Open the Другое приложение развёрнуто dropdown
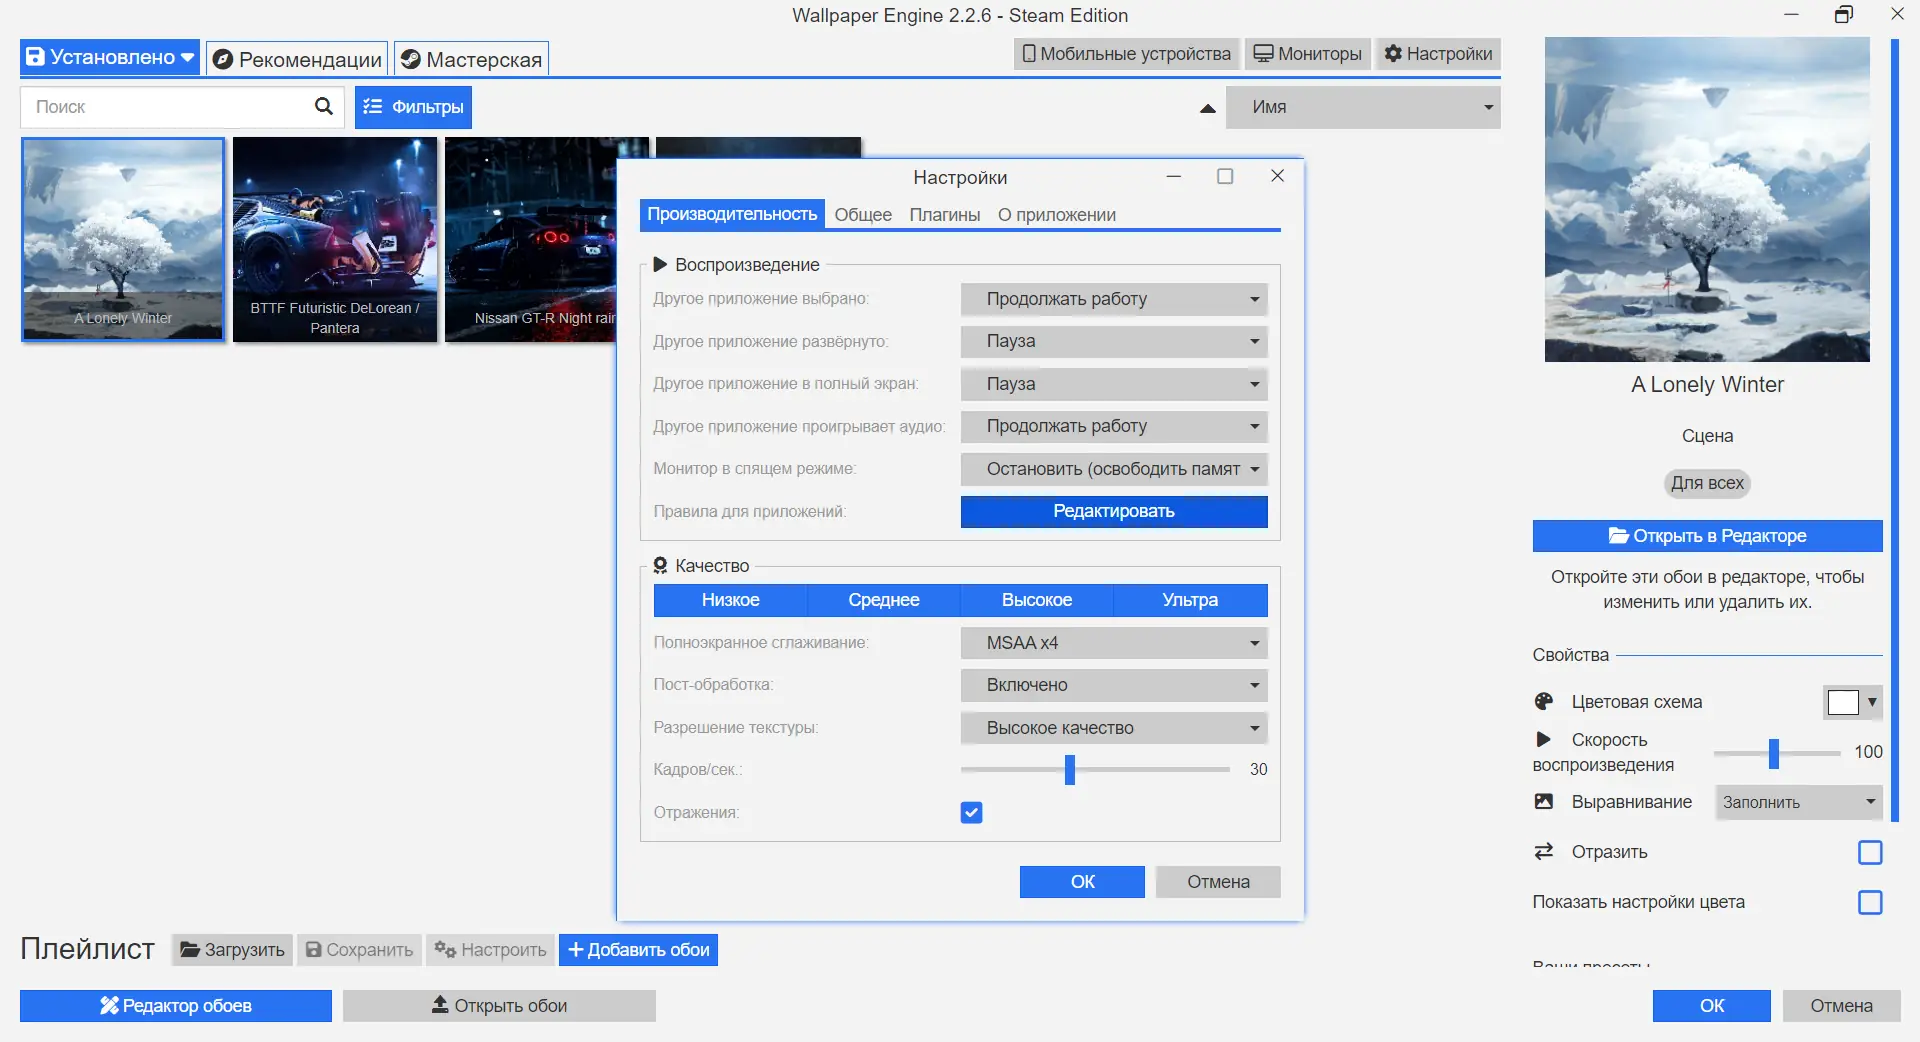The height and width of the screenshot is (1042, 1920). 1114,341
